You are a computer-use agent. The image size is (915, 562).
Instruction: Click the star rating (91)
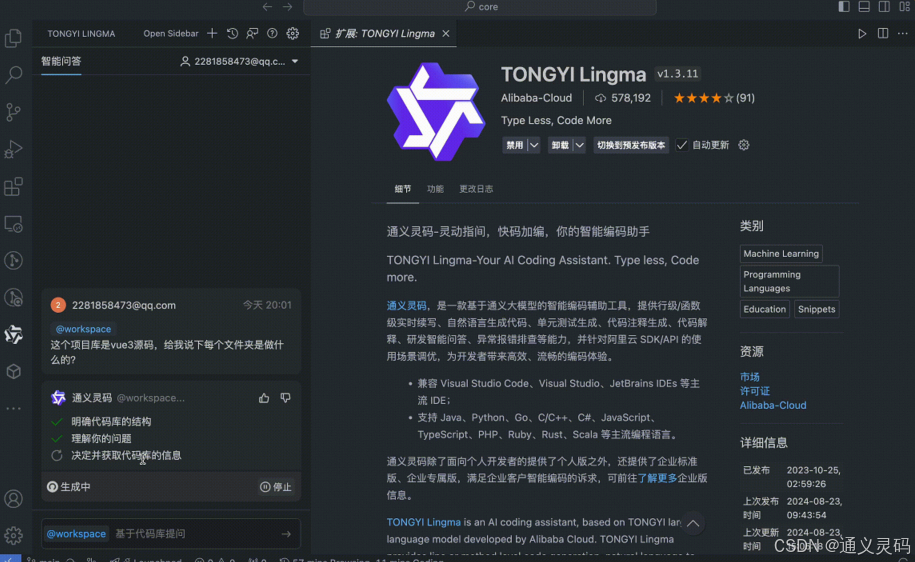(x=714, y=98)
